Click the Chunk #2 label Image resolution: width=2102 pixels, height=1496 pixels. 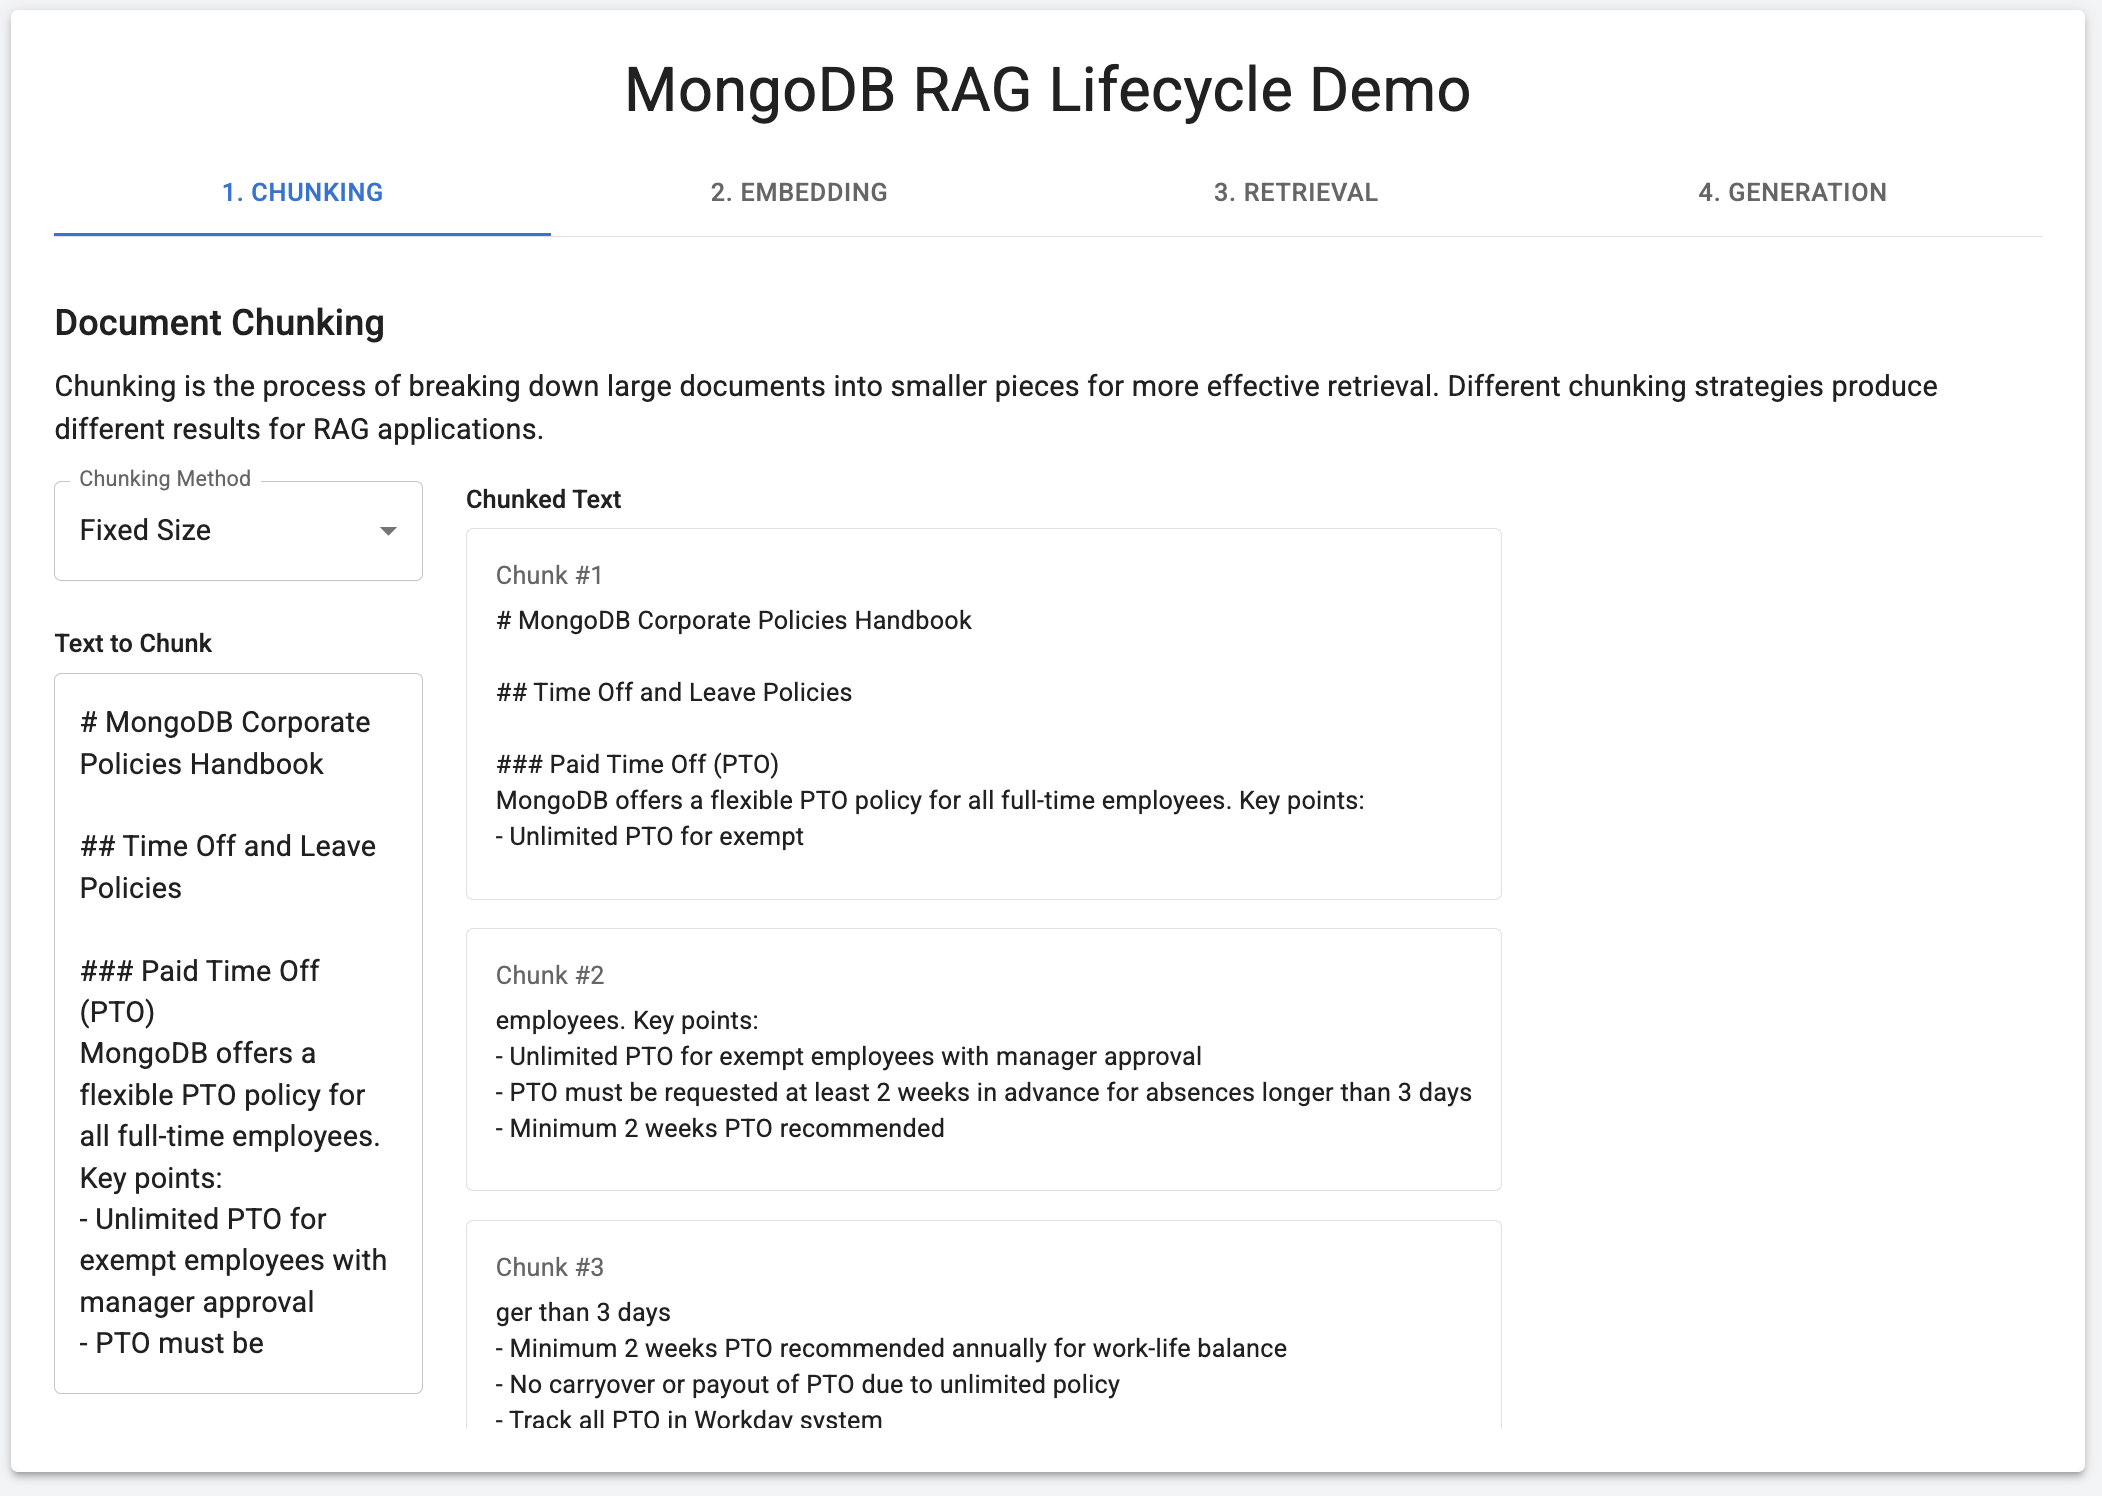click(550, 975)
